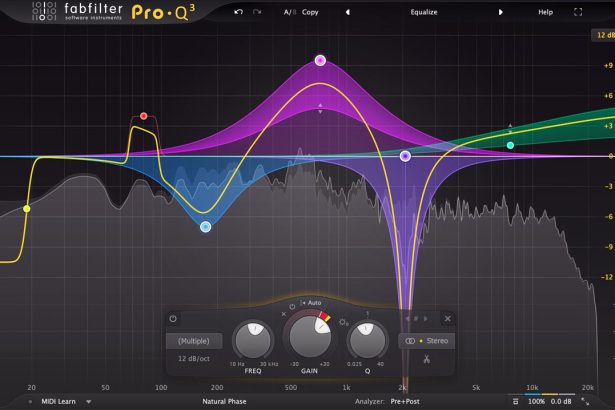Toggle band power button in control panel
615x410 pixels.
pyautogui.click(x=173, y=318)
